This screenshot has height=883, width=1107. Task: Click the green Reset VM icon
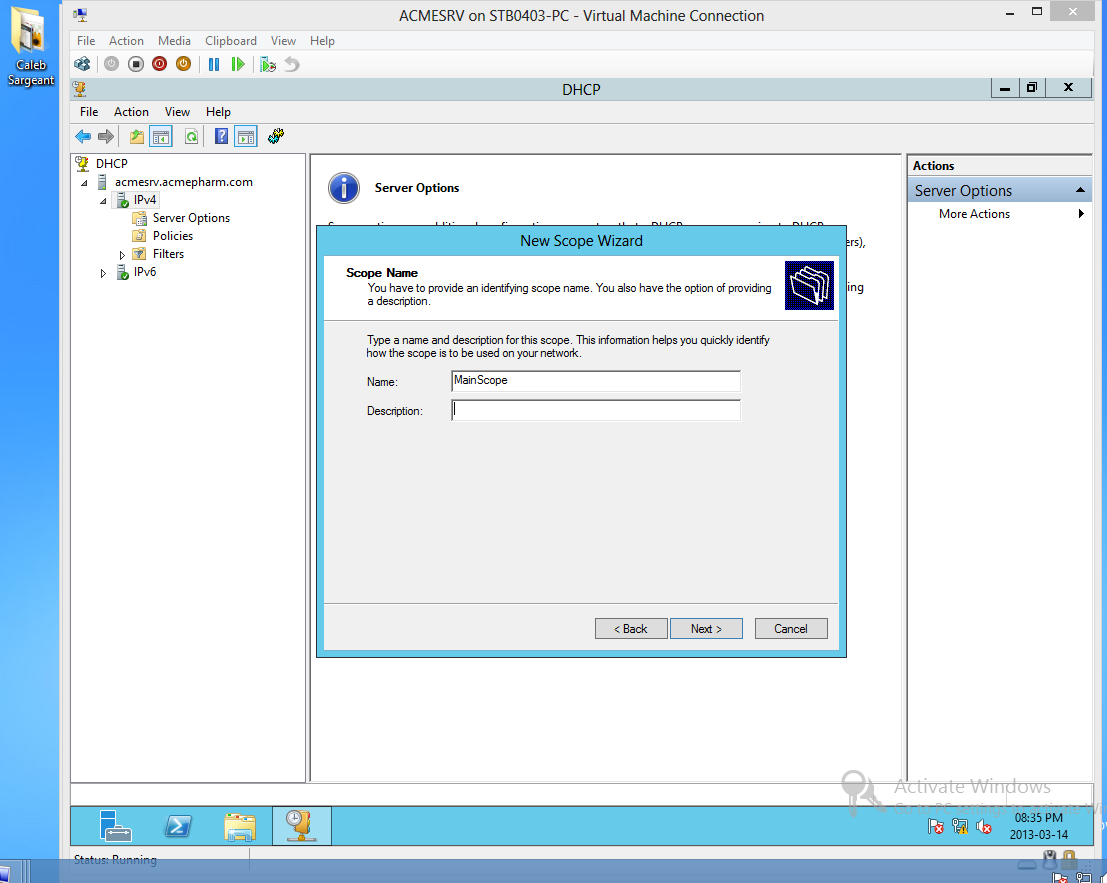point(238,64)
